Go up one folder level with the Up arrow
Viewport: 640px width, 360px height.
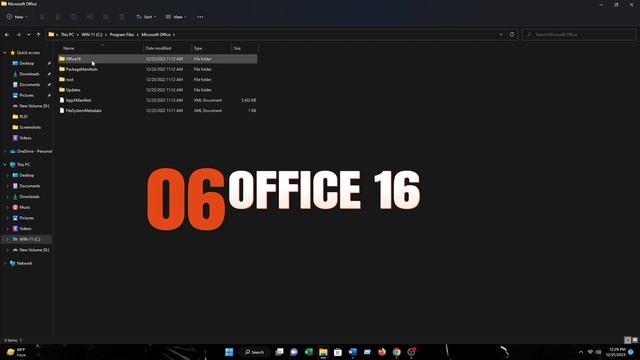(38, 35)
